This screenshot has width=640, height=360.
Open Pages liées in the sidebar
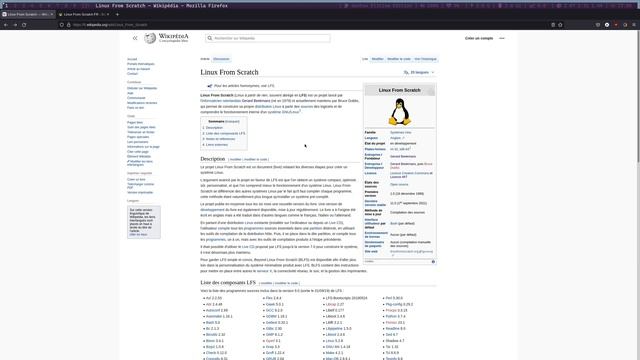point(135,122)
